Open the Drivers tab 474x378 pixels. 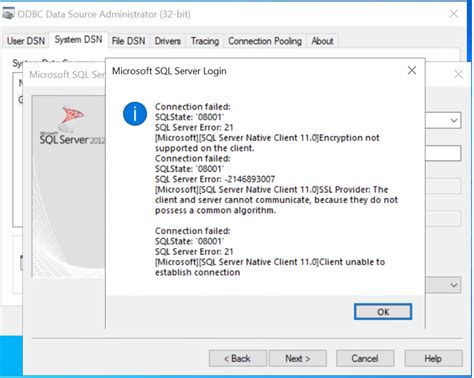[x=167, y=41]
